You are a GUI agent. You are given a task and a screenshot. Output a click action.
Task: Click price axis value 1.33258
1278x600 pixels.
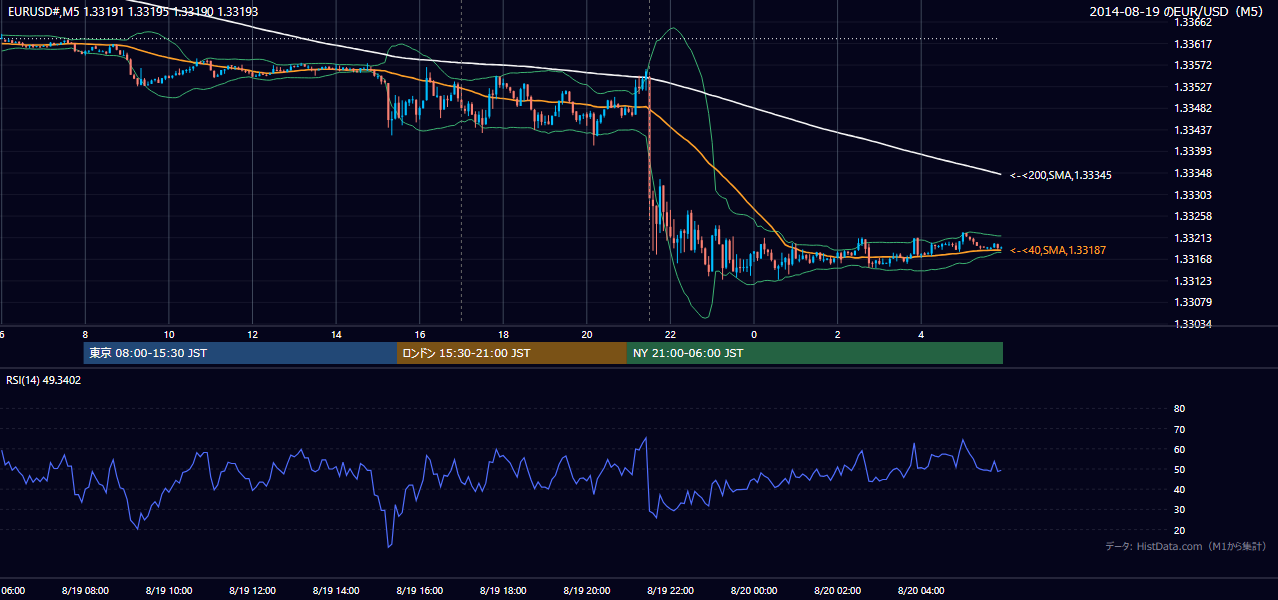point(1193,216)
